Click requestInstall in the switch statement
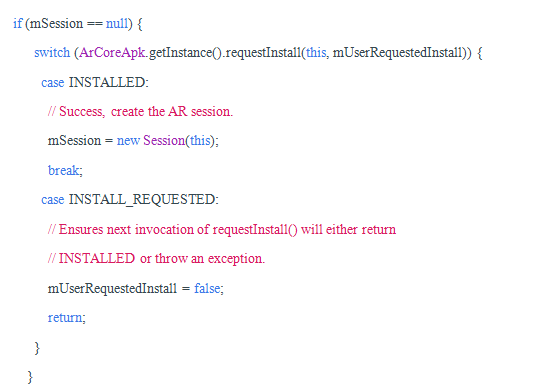 point(263,53)
